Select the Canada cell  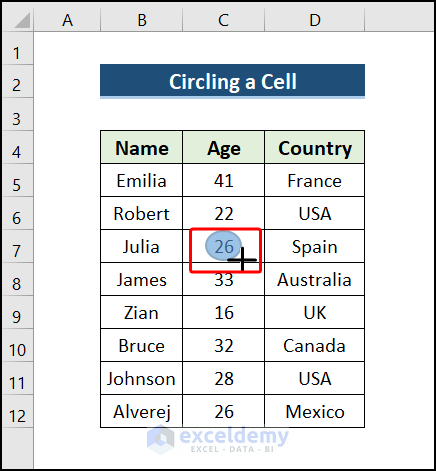pos(315,345)
